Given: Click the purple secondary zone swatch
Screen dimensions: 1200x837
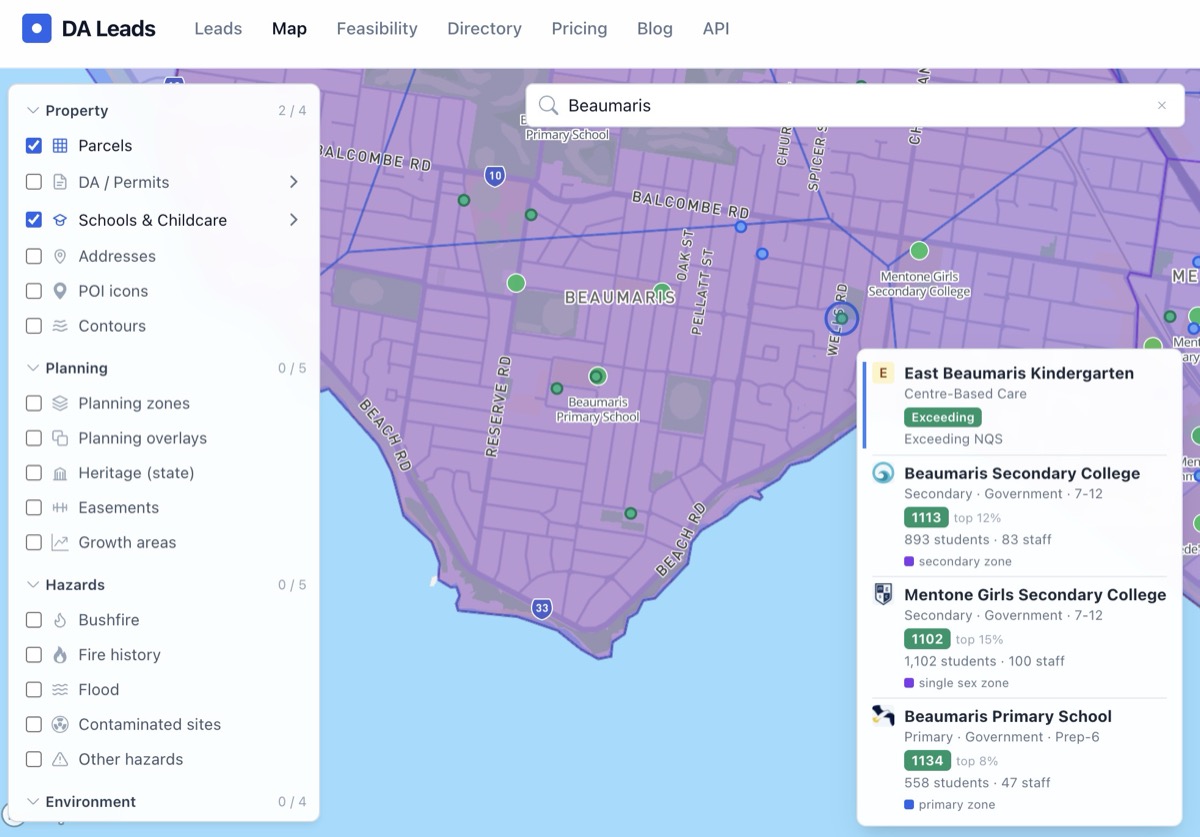Looking at the screenshot, I should coord(909,562).
